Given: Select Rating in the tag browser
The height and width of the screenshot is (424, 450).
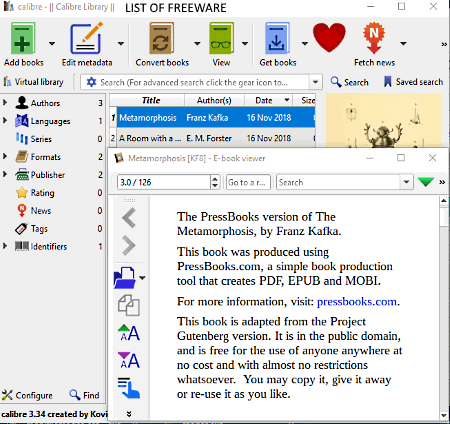Looking at the screenshot, I should tap(42, 193).
